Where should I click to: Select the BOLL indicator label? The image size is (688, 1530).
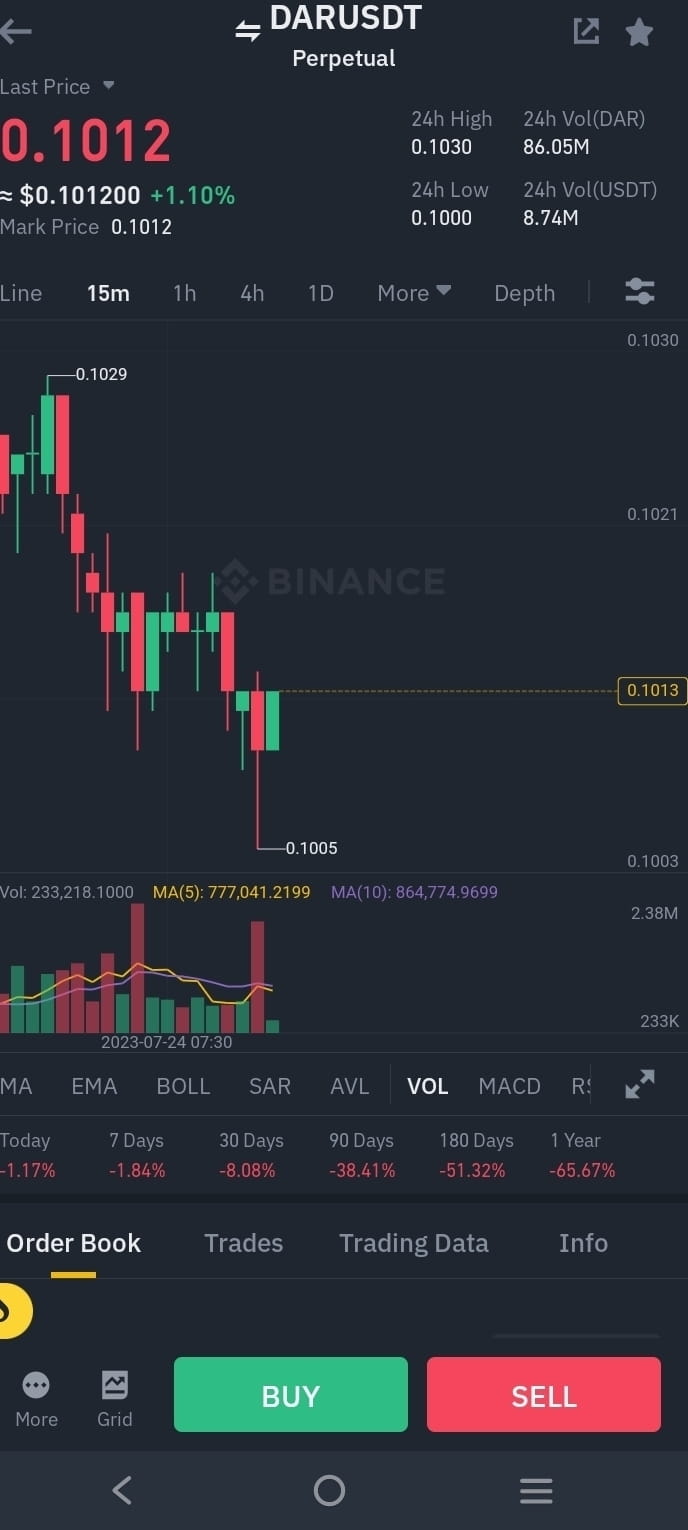click(183, 1085)
